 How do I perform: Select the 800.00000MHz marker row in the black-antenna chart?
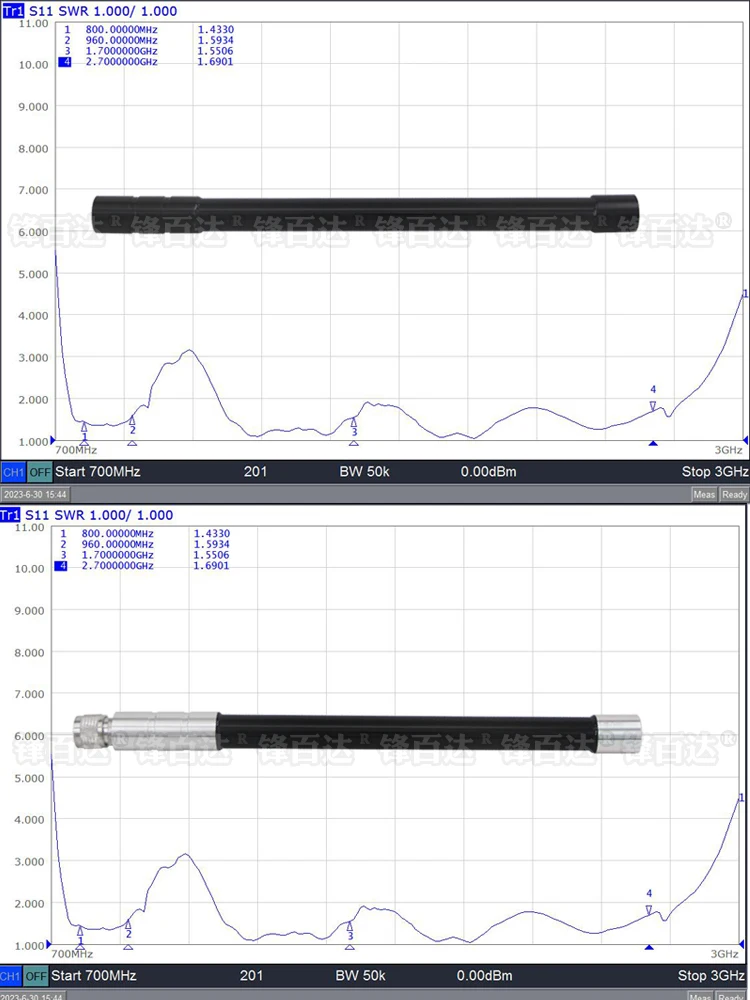pos(149,29)
